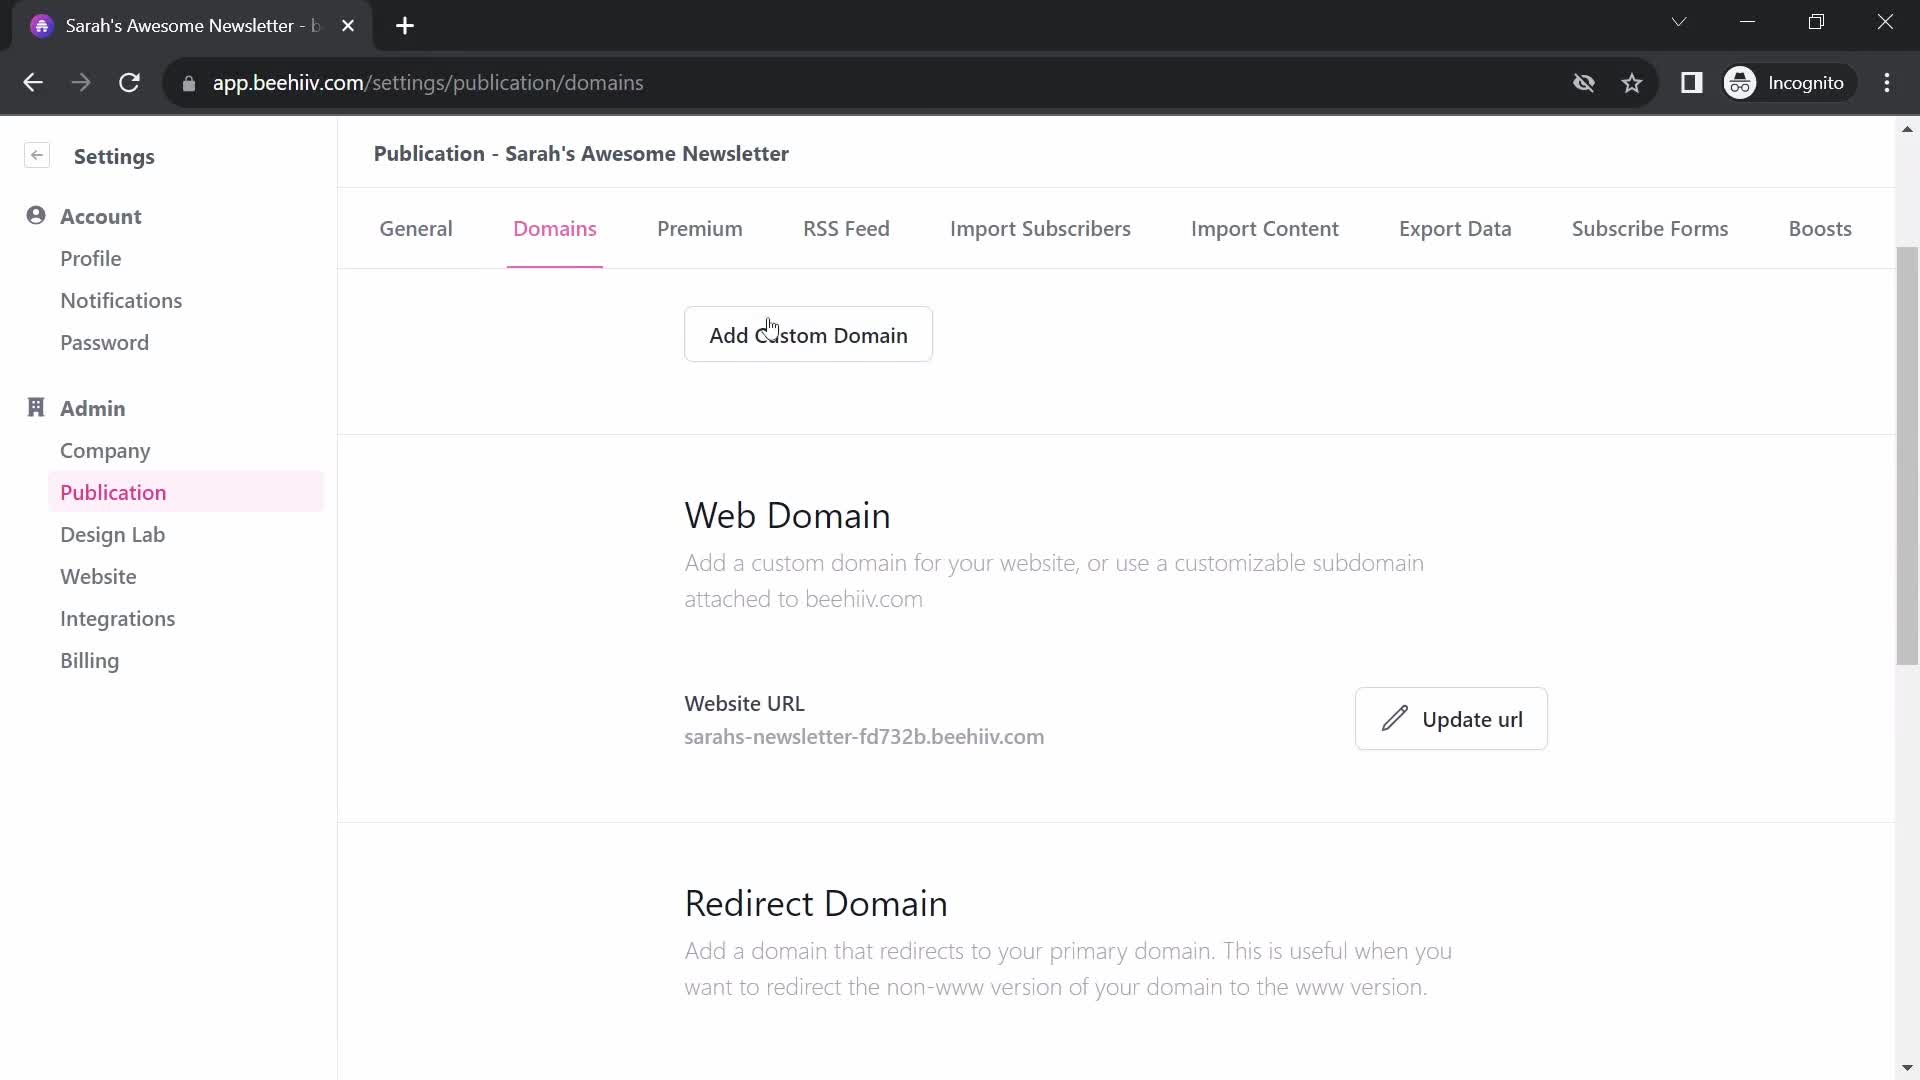Click the back arrow icon in Settings
This screenshot has height=1080, width=1920.
point(37,154)
